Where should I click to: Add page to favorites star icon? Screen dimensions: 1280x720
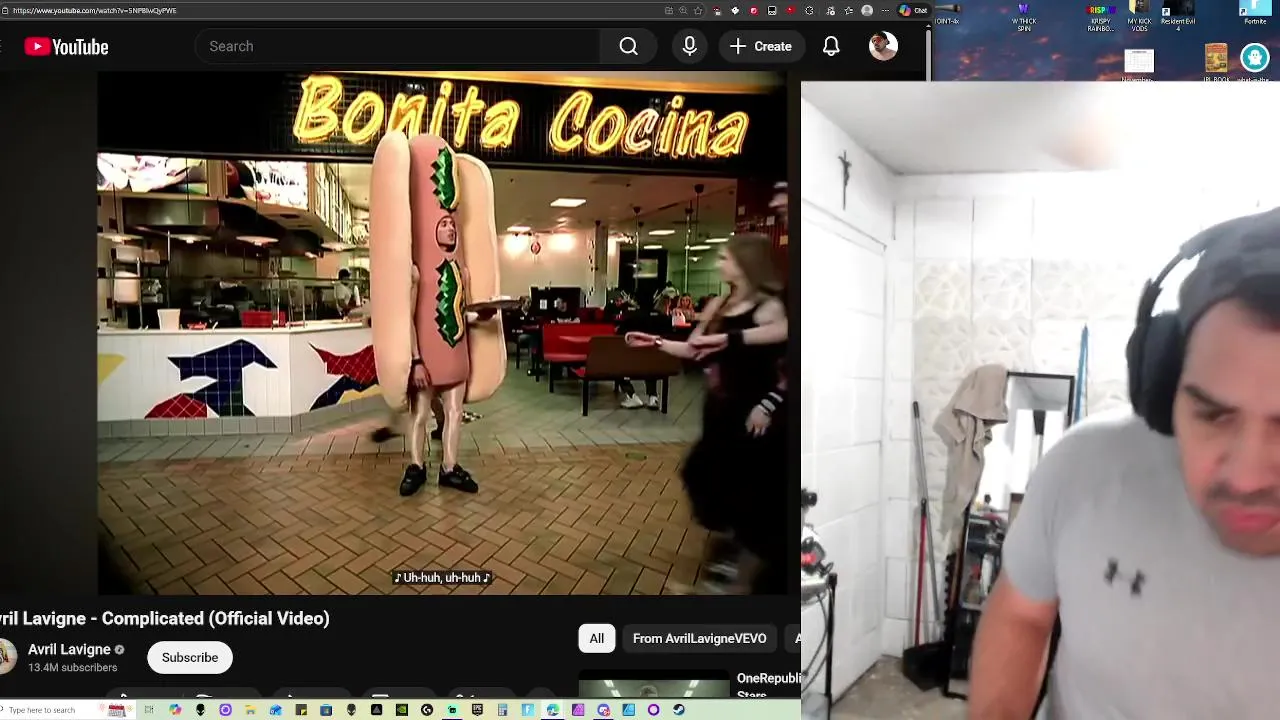click(x=698, y=10)
